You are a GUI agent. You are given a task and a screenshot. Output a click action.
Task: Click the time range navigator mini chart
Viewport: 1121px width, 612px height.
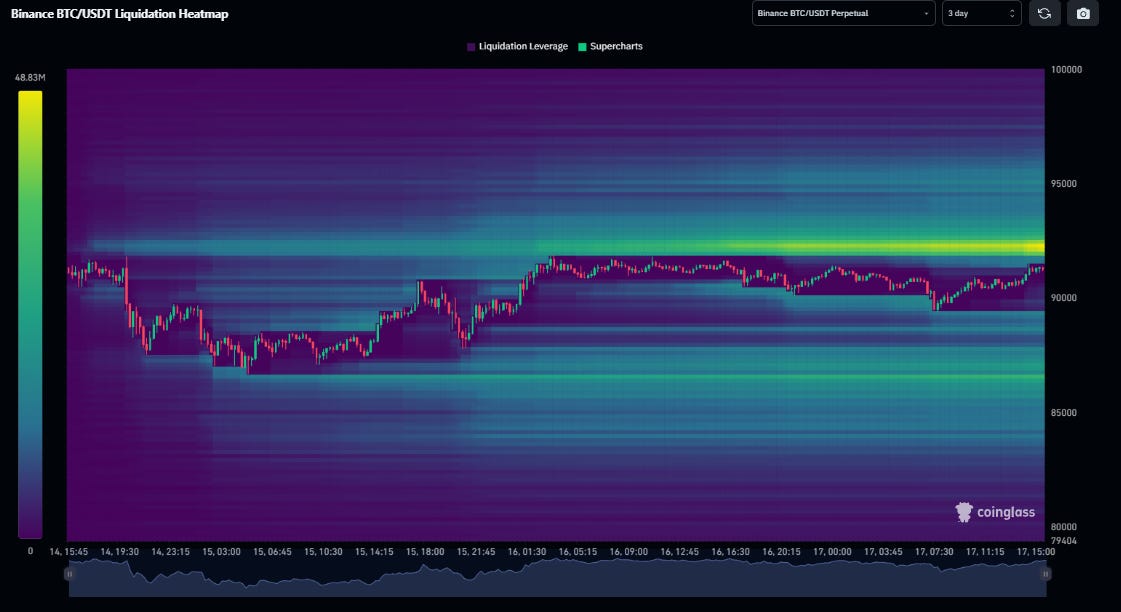click(x=557, y=578)
